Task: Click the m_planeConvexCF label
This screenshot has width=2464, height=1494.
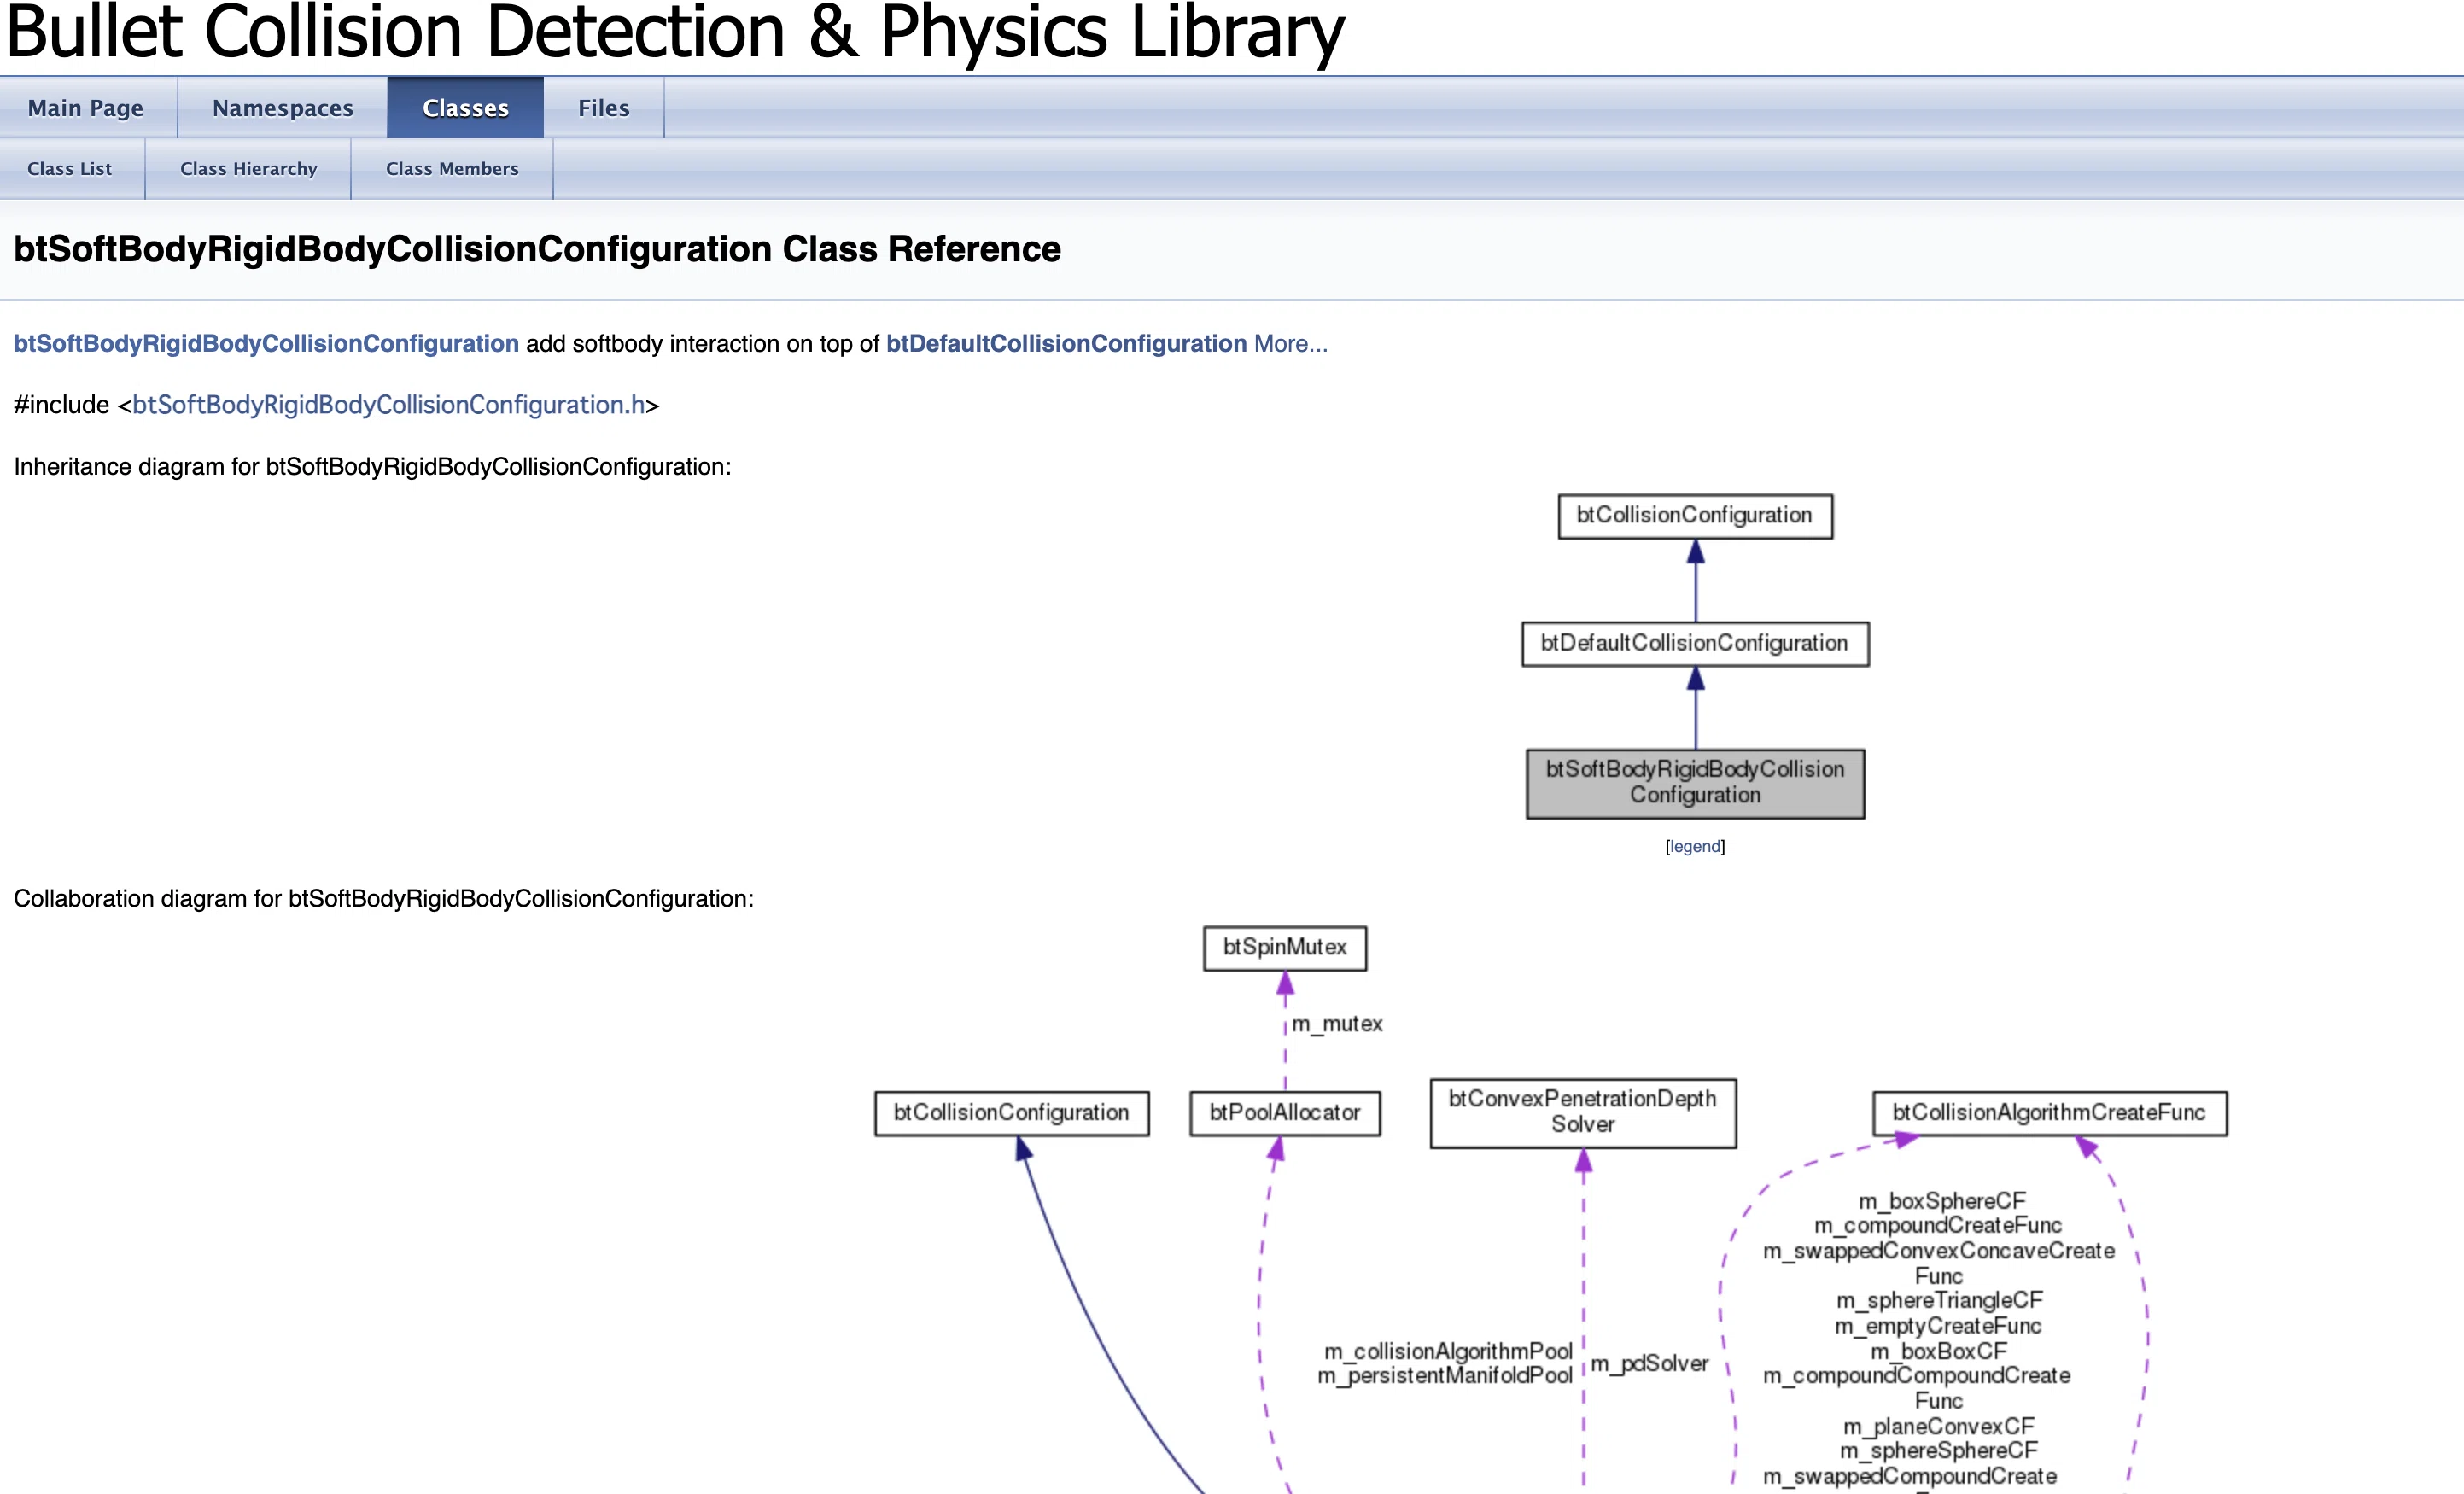Action: [1939, 1427]
